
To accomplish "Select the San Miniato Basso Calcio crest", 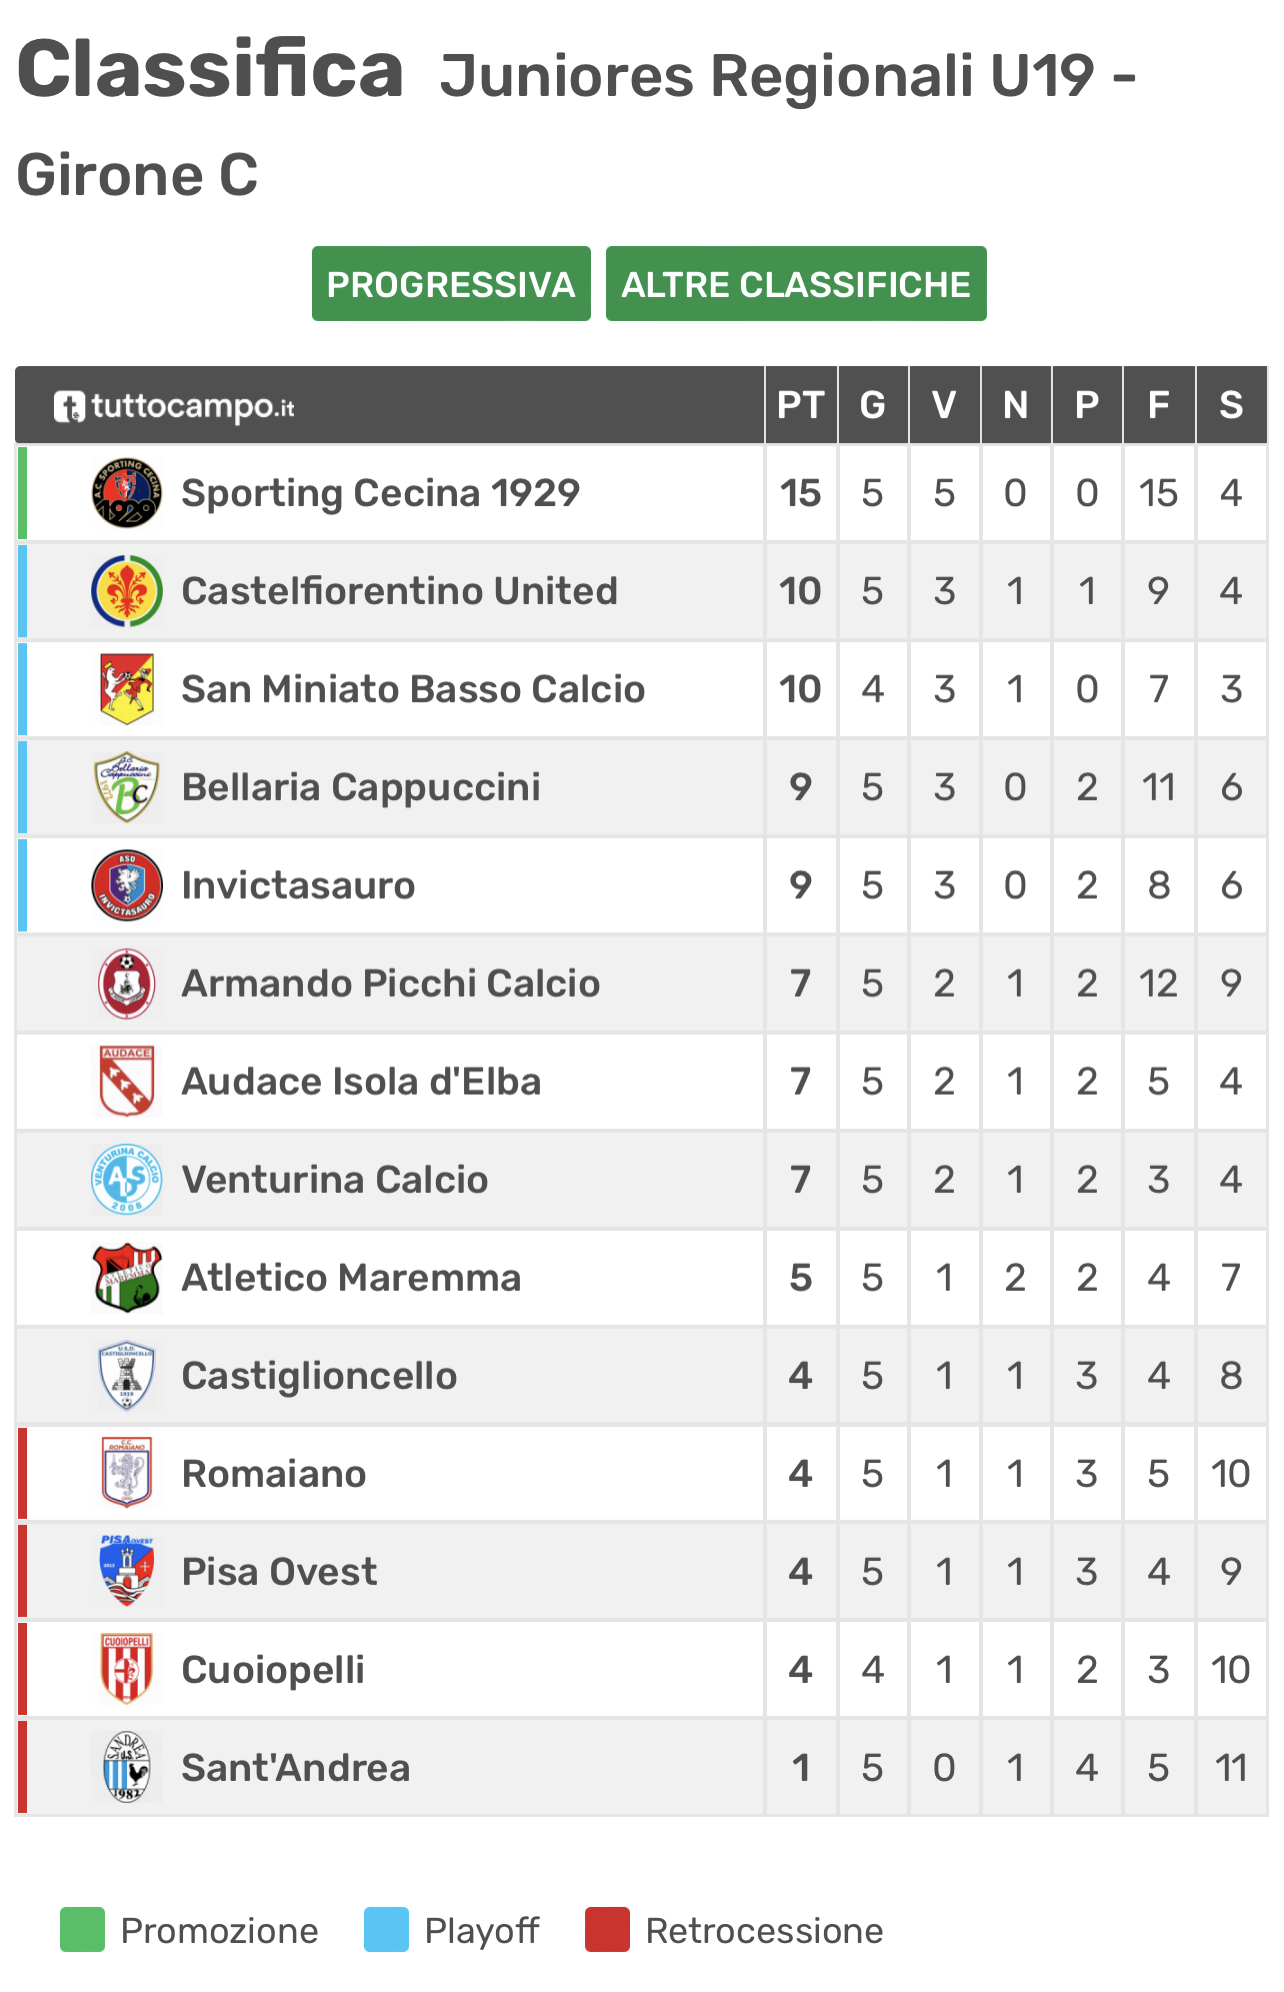I will [127, 689].
